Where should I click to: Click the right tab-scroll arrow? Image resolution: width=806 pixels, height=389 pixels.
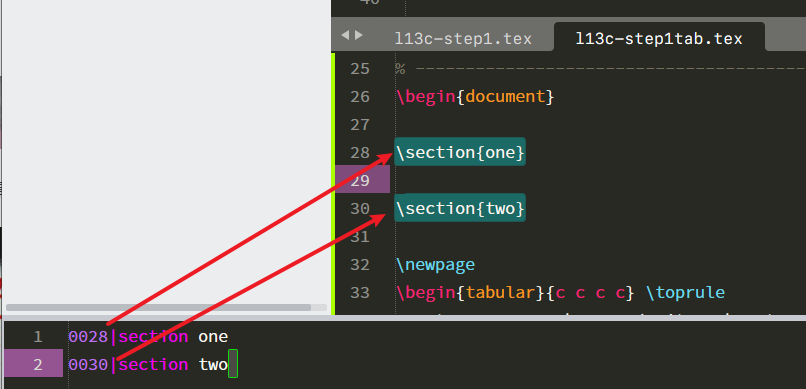pos(359,35)
